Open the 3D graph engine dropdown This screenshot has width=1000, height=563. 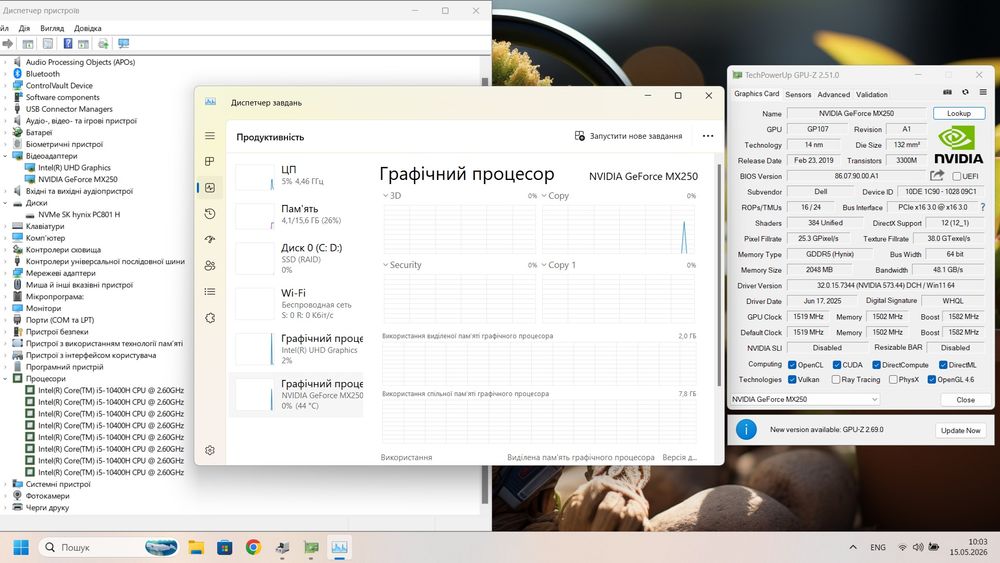[385, 196]
